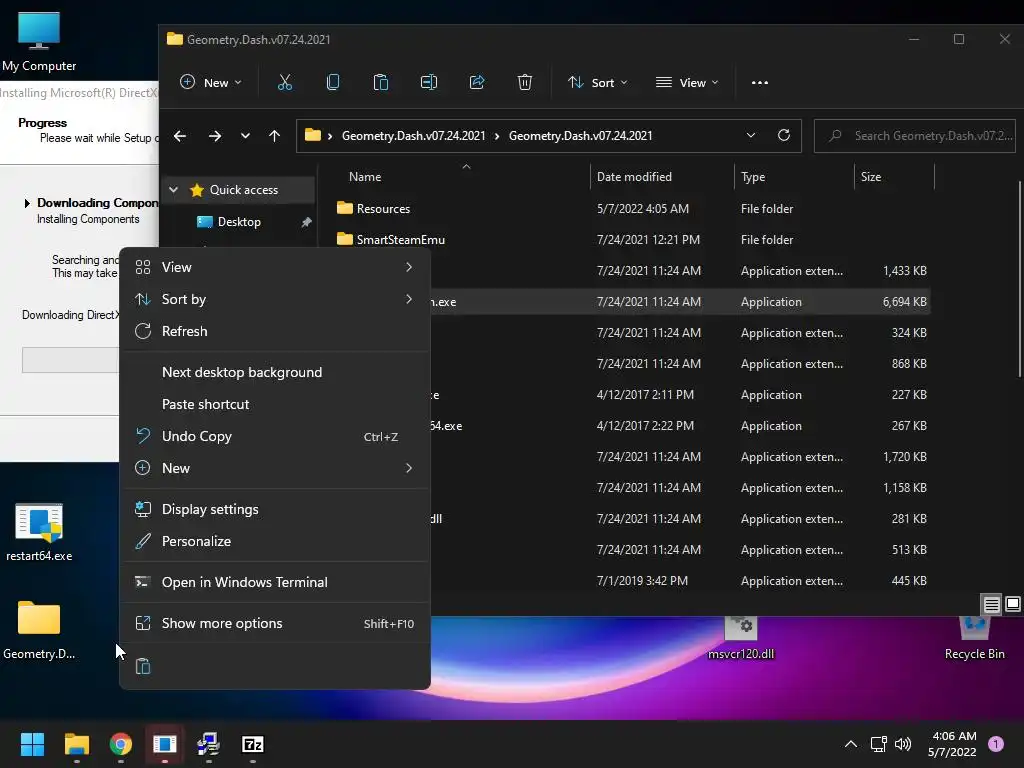Open the Windows Start button
This screenshot has height=768, width=1024.
(x=32, y=744)
